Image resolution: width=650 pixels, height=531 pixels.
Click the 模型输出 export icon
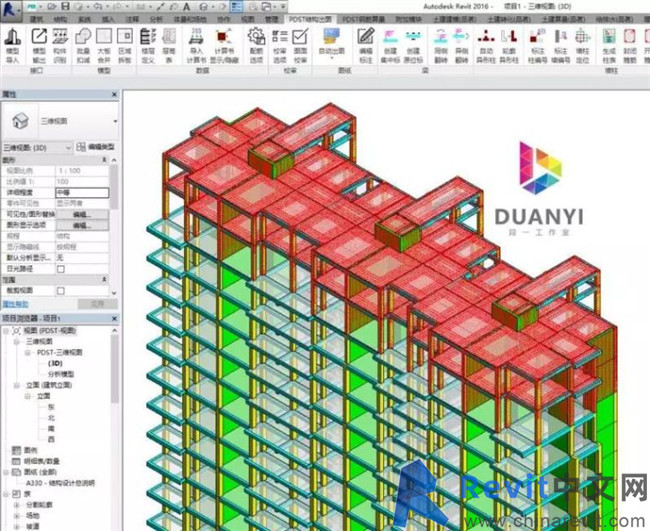[x=39, y=36]
